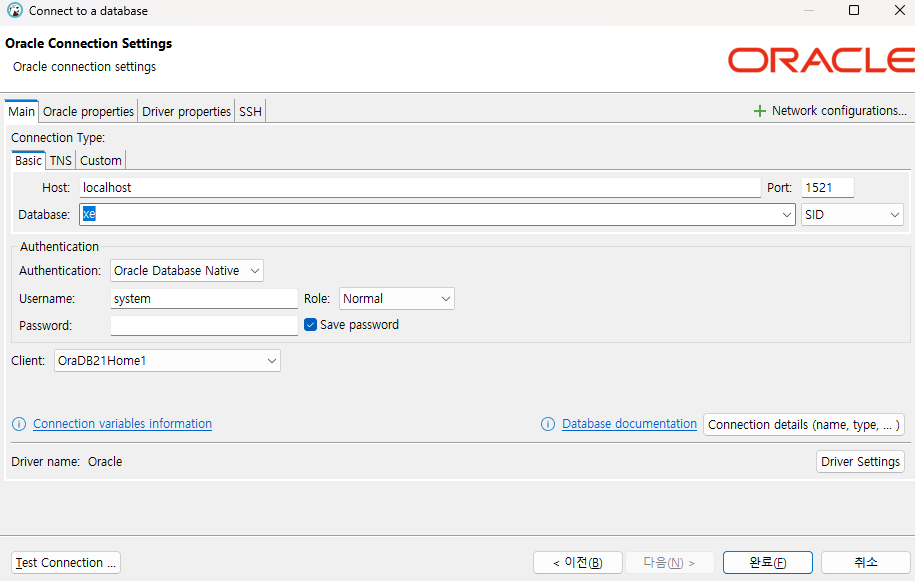
Task: Click the 'Oracle Connection Settings' heading
Action: 89,43
